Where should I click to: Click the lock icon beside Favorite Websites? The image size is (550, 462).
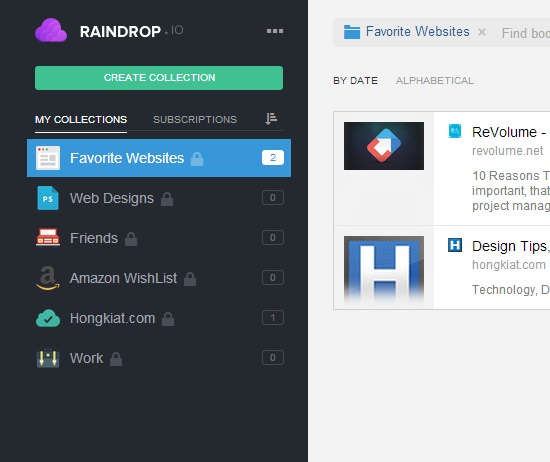click(x=197, y=159)
